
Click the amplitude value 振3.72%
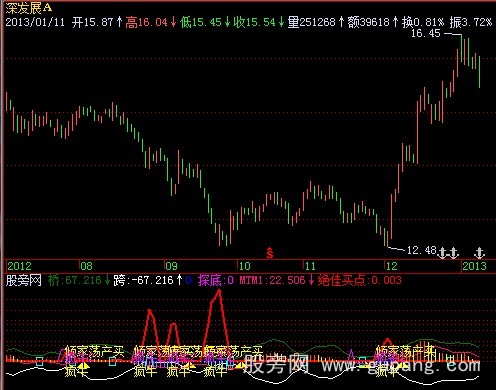[x=471, y=22]
